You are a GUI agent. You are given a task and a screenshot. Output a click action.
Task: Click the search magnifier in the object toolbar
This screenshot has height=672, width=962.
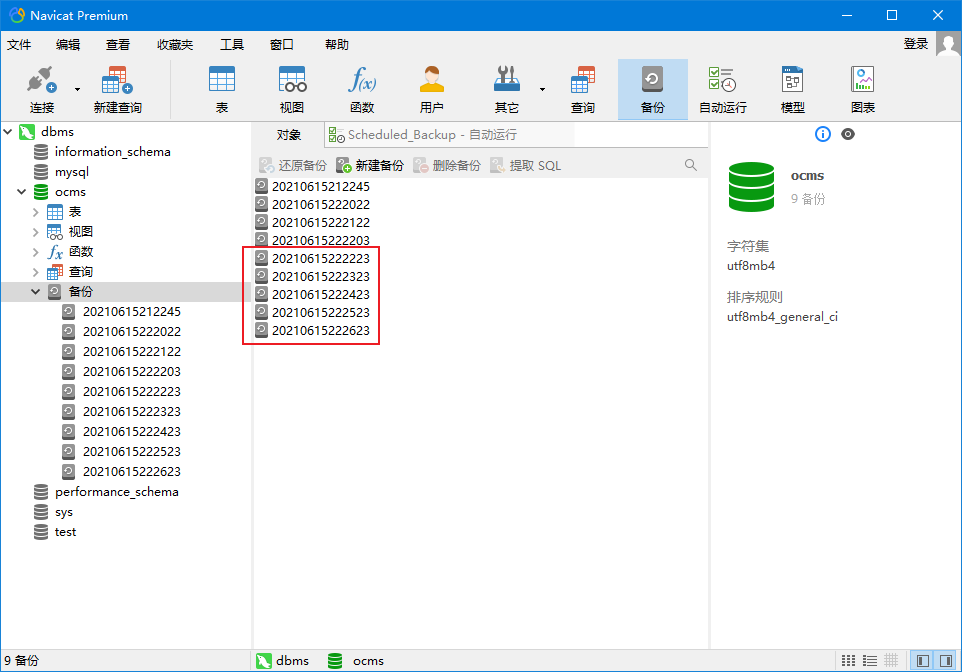point(691,165)
